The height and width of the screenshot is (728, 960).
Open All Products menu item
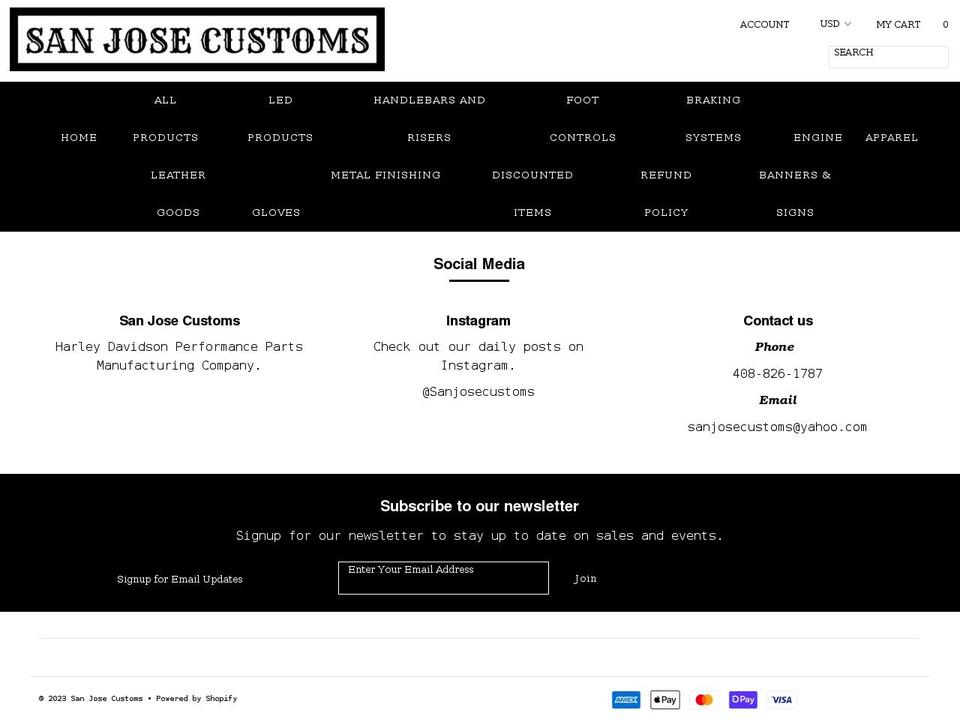[x=165, y=119]
